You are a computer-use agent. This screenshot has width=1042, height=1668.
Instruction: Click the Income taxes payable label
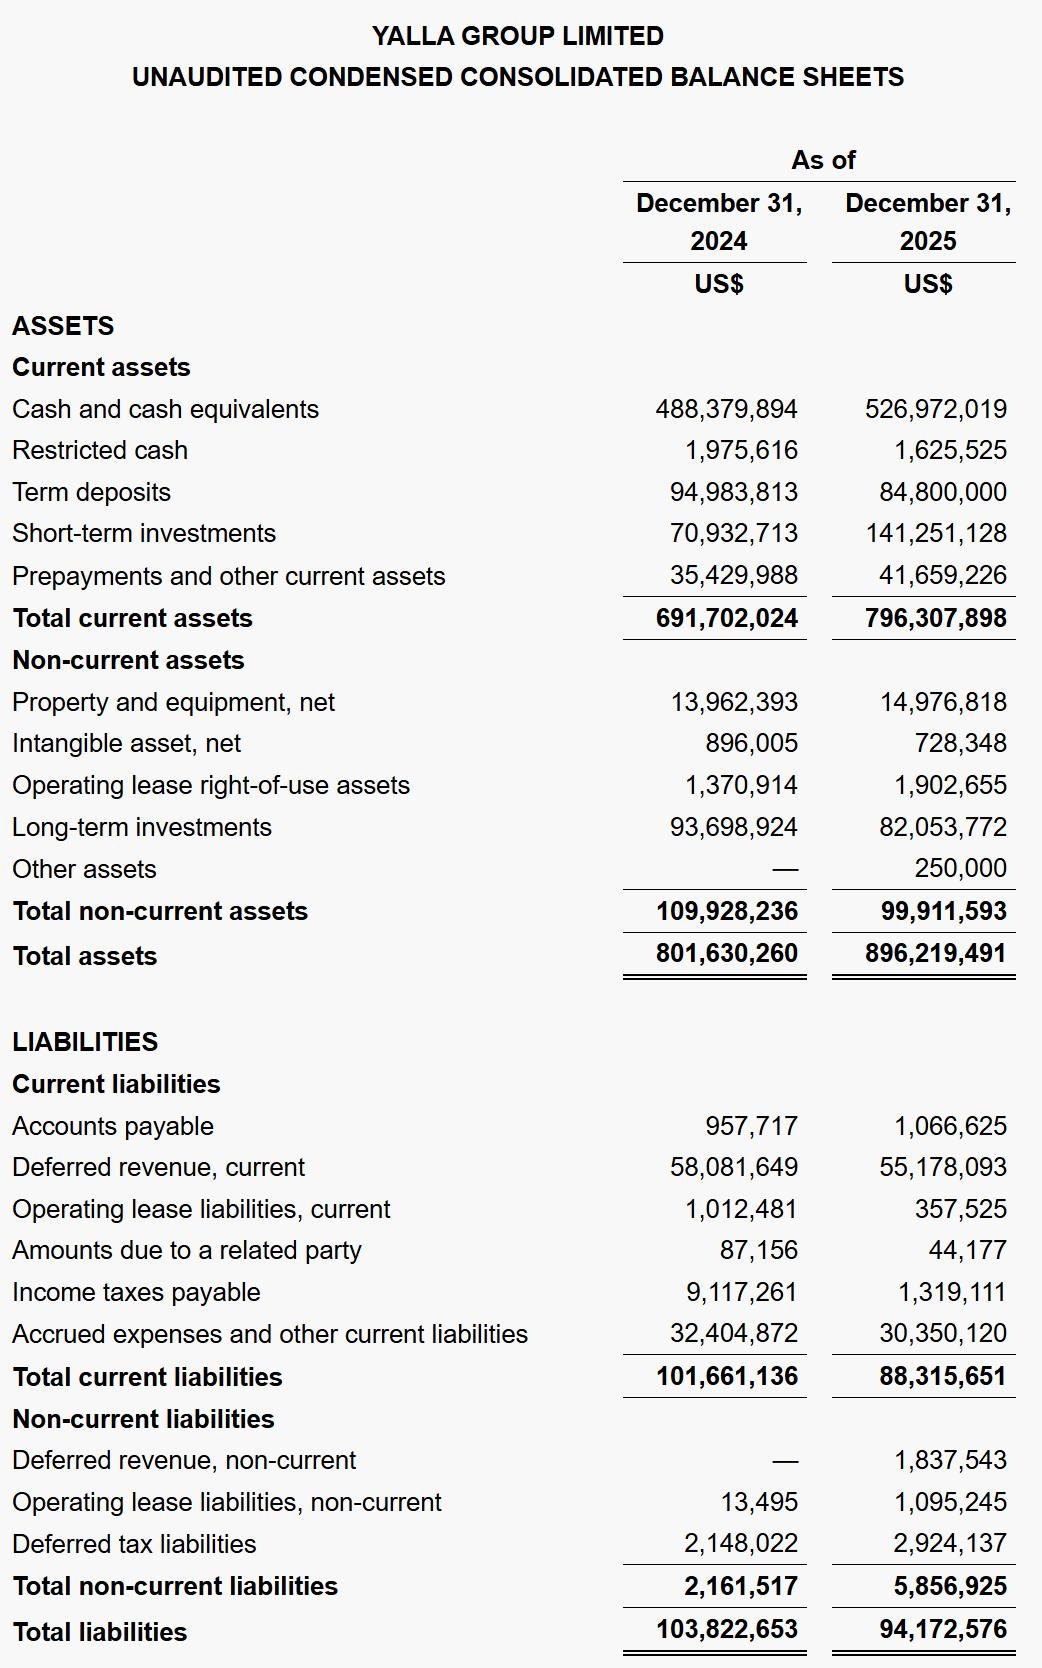(136, 1292)
